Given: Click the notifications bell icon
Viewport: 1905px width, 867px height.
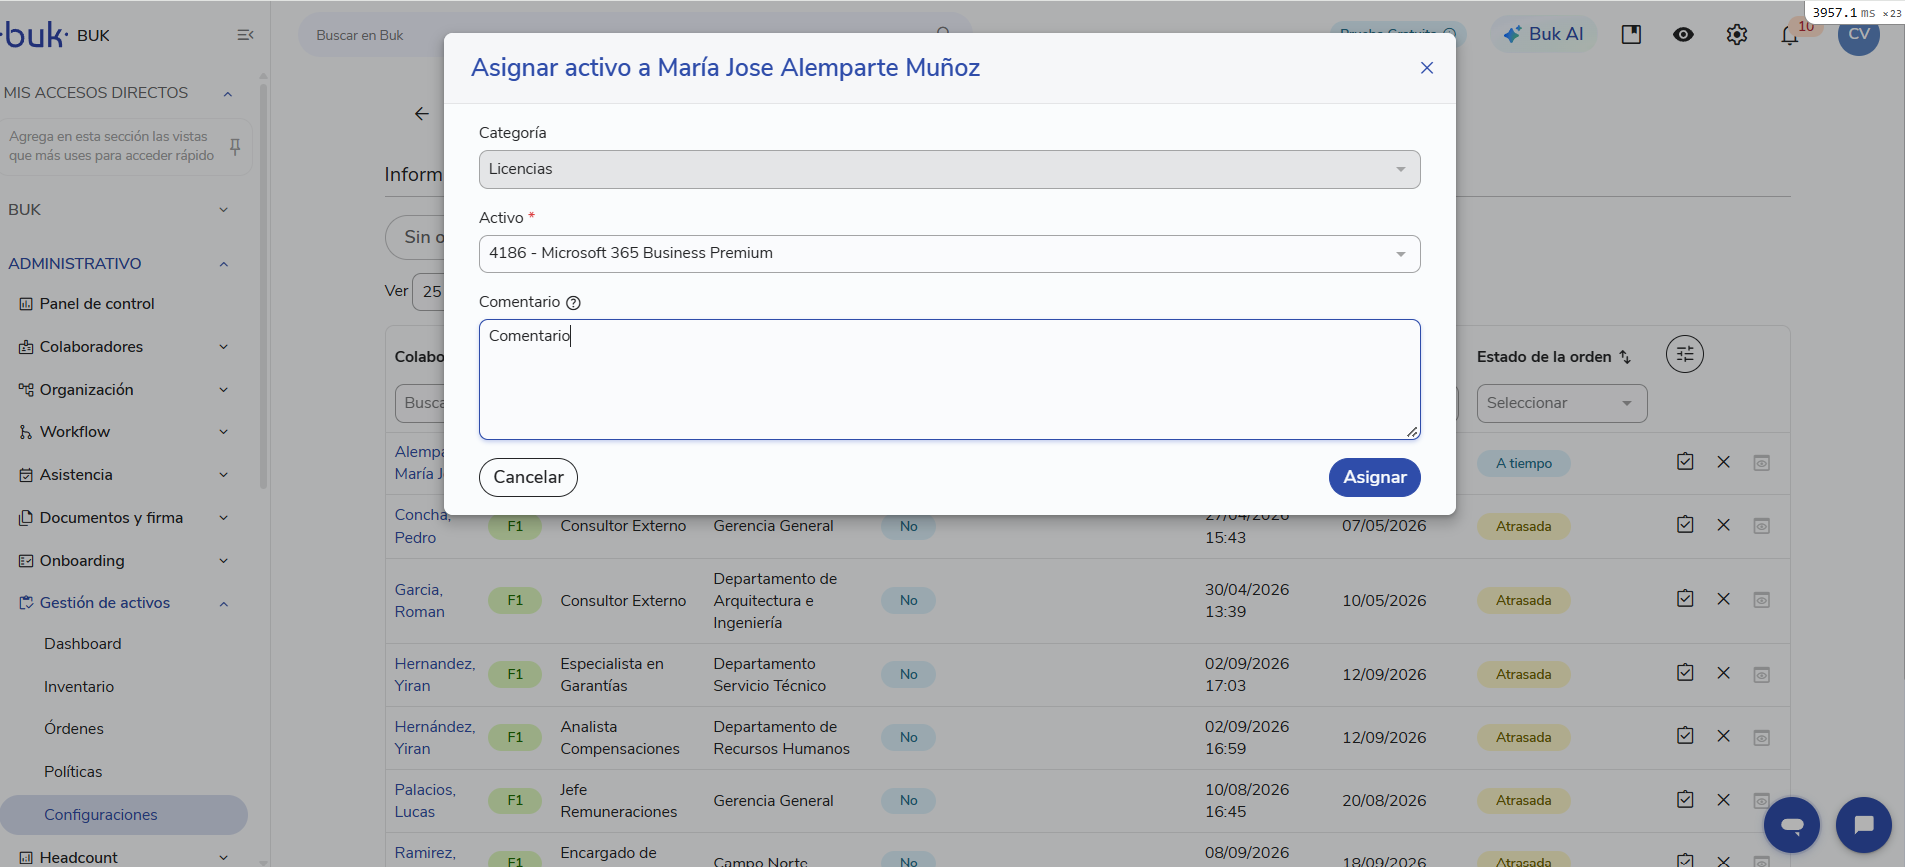Looking at the screenshot, I should tap(1789, 36).
